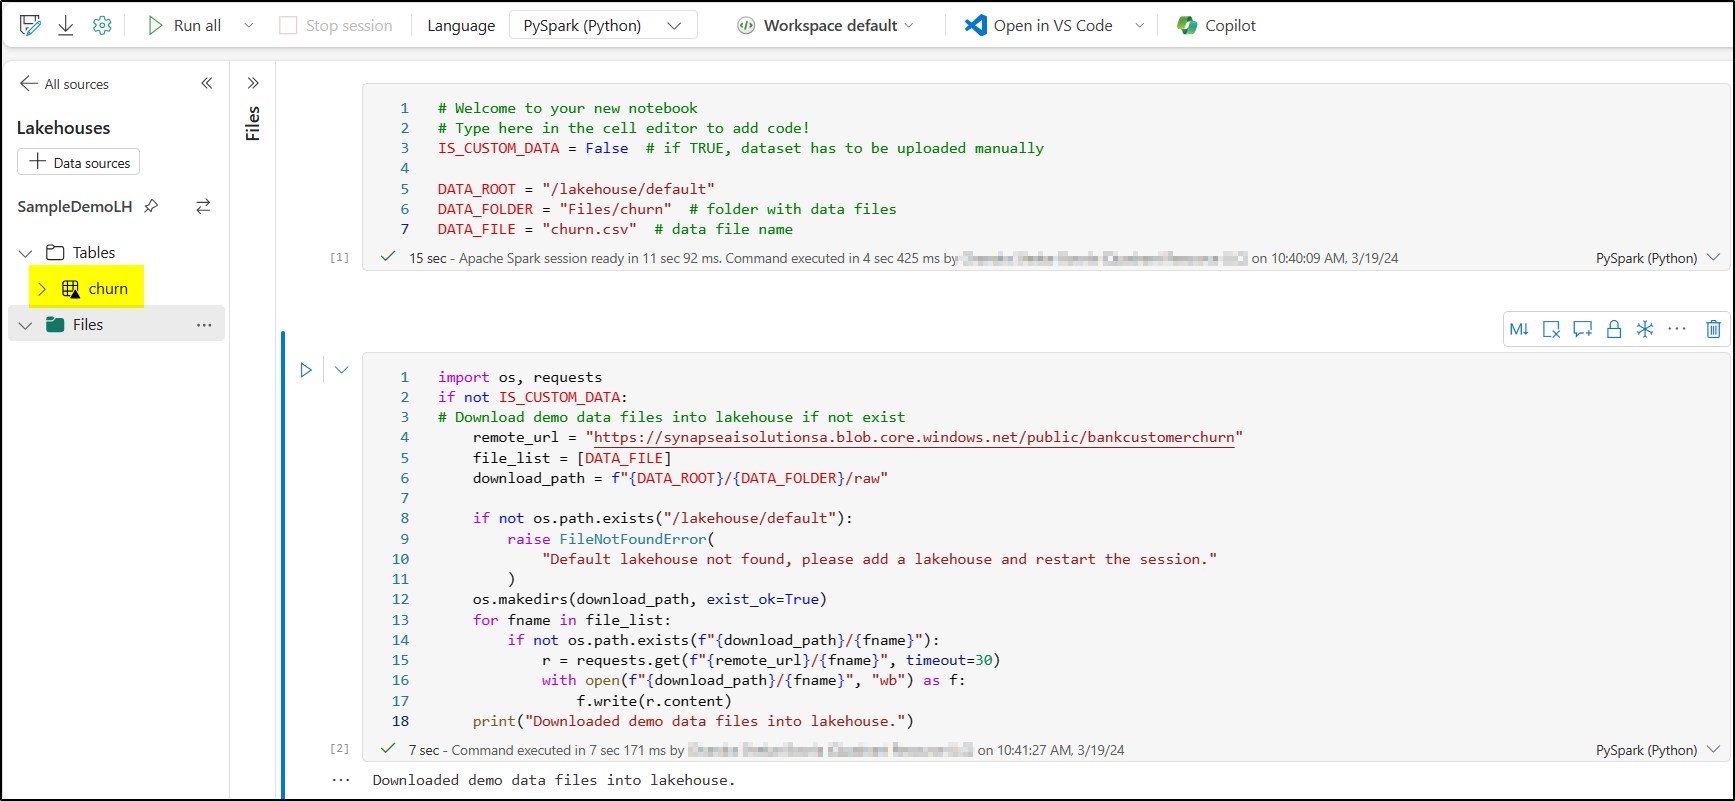1735x801 pixels.
Task: Open output options ellipsis below second cell
Action: click(x=341, y=780)
